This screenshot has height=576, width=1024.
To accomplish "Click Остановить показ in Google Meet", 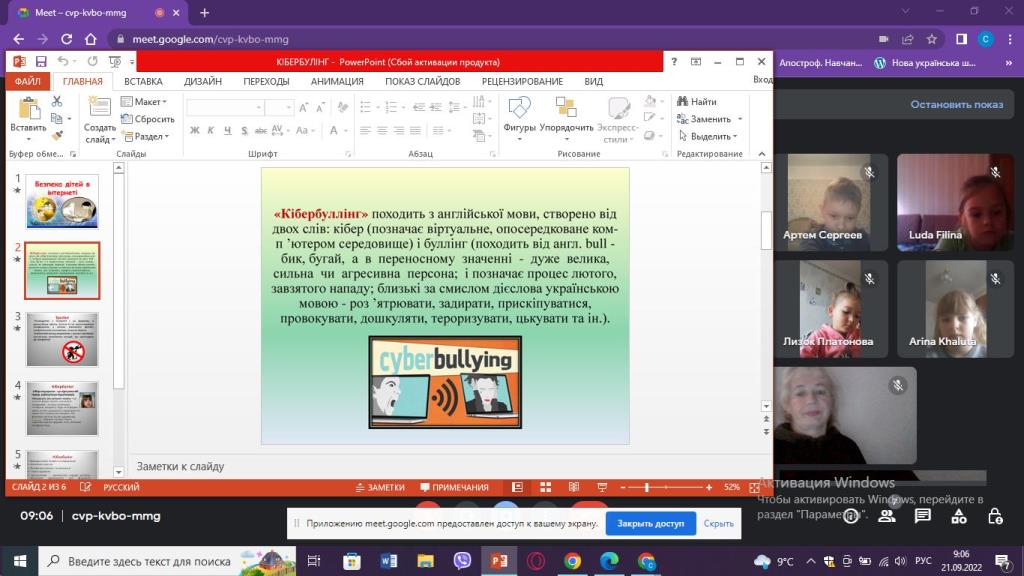I will [x=957, y=104].
